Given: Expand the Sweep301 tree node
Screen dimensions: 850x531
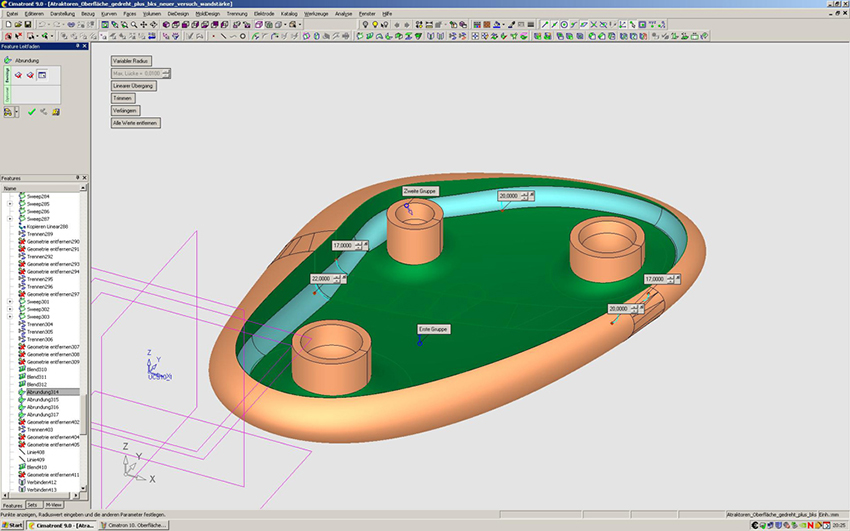Looking at the screenshot, I should pyautogui.click(x=10, y=301).
